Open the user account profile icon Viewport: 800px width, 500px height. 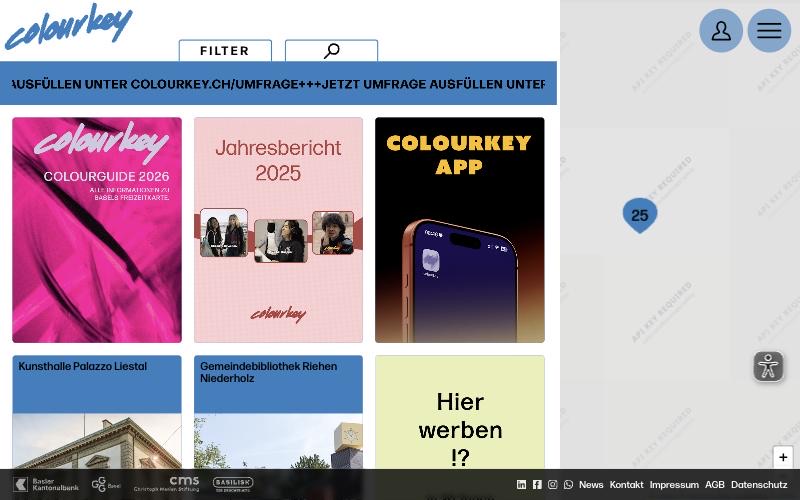720,31
